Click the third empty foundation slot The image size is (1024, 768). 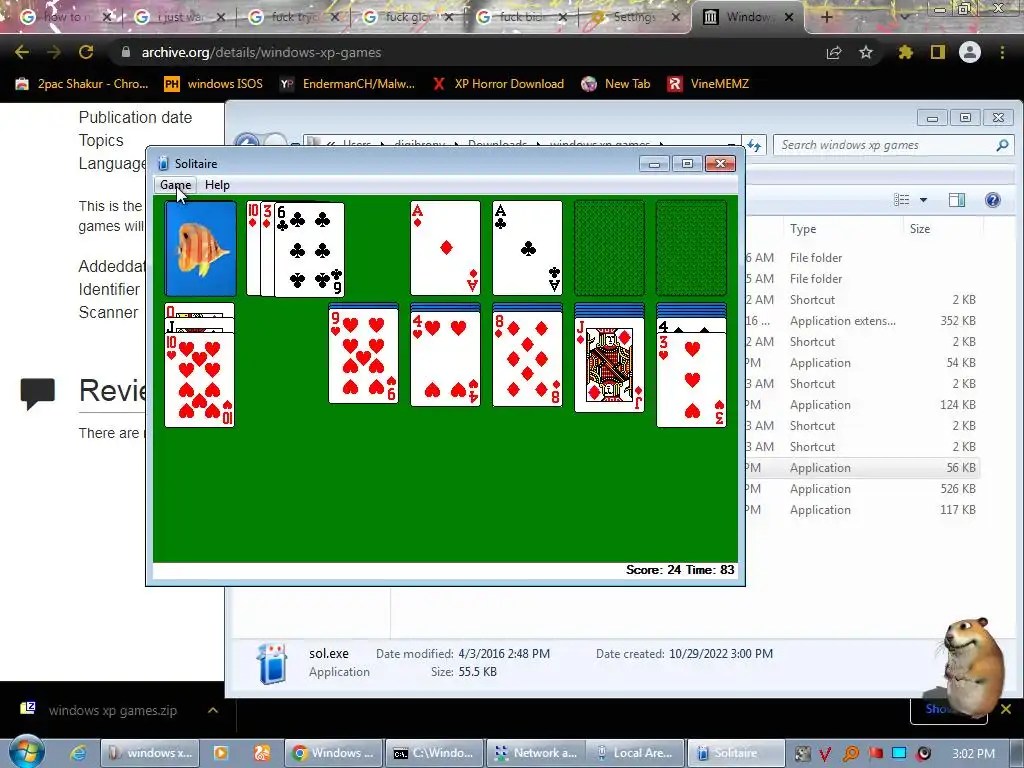coord(609,248)
